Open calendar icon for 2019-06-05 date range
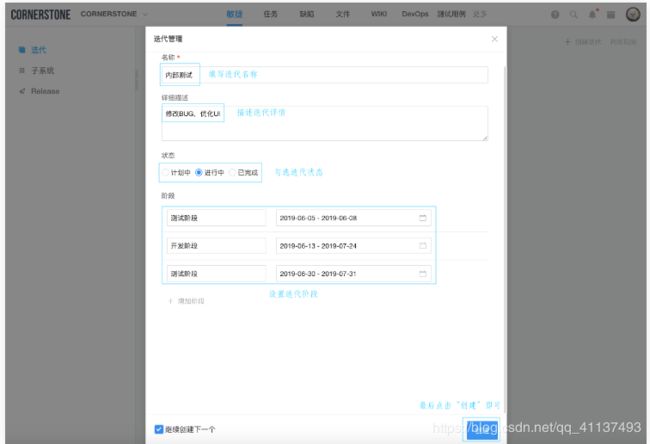The height and width of the screenshot is (444, 650). tap(422, 218)
